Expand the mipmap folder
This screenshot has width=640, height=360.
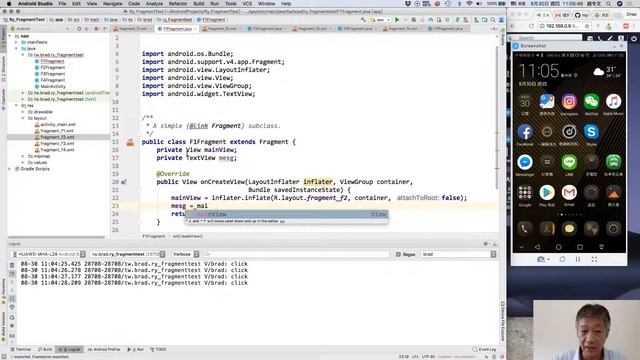tap(23, 156)
